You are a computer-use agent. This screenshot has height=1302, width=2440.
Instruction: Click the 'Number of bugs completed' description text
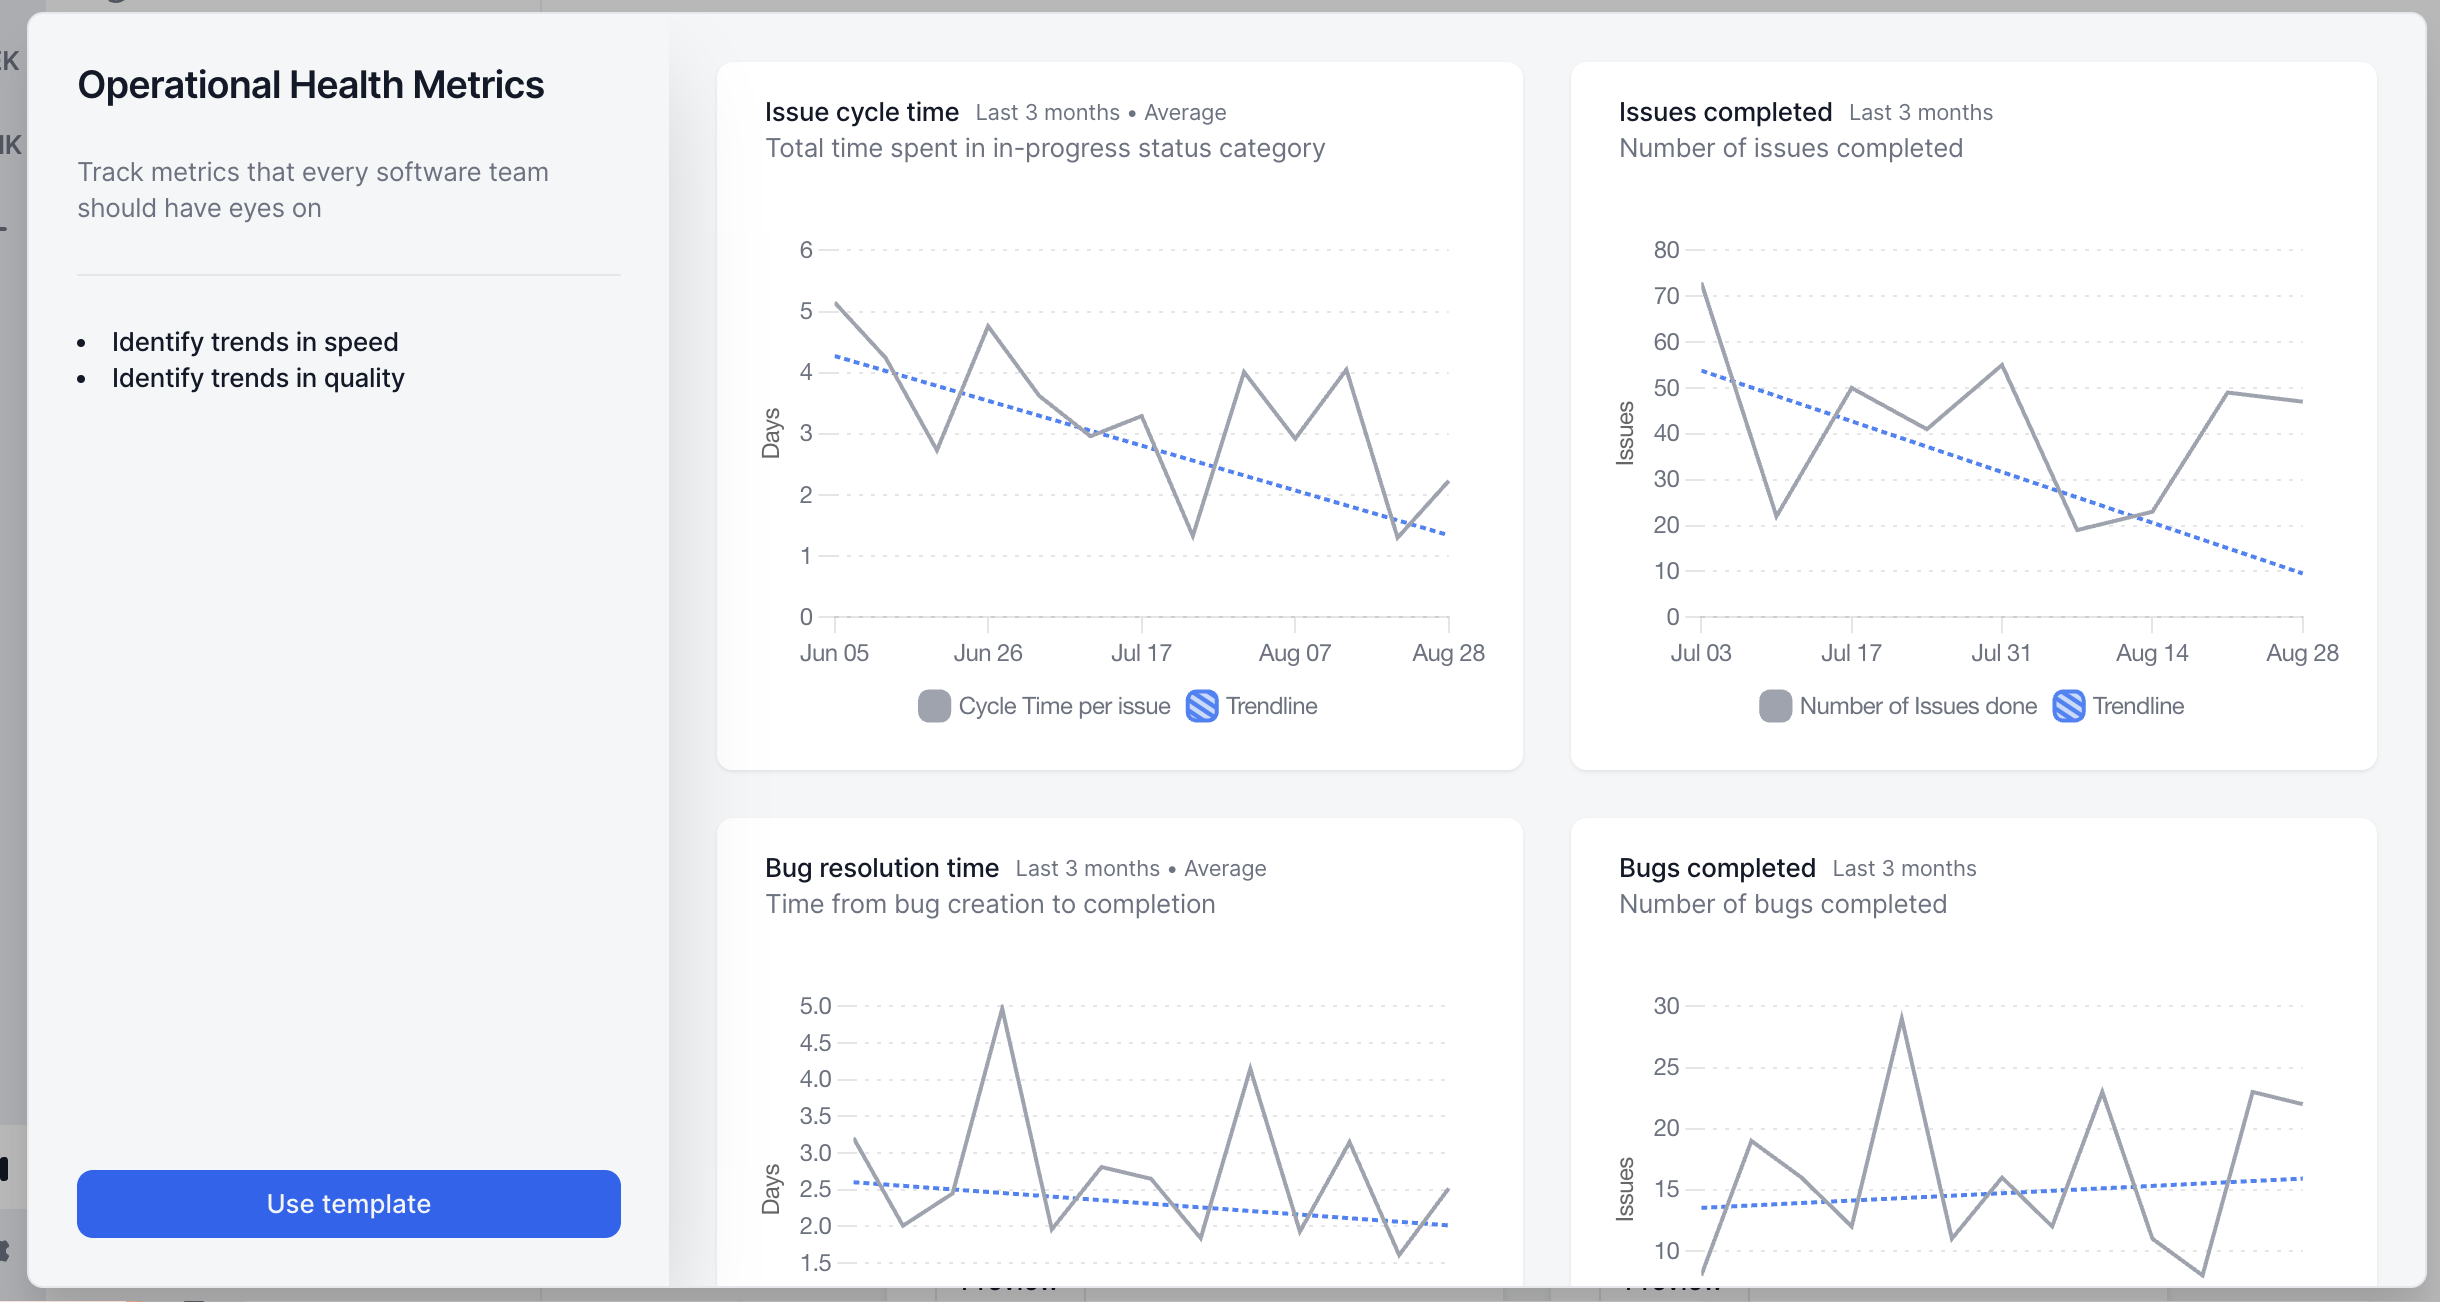tap(1782, 904)
